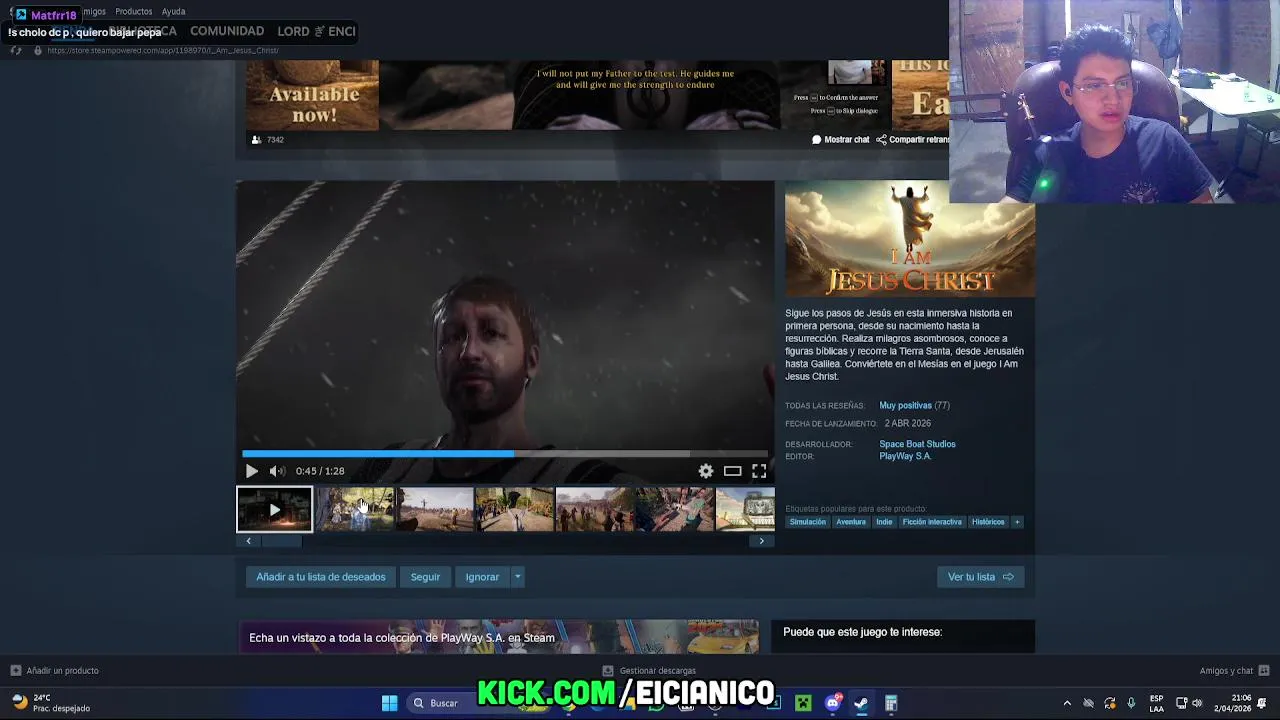Screen dimensions: 1280x720
Task: Expand more tags with plus button
Action: pyautogui.click(x=1017, y=522)
